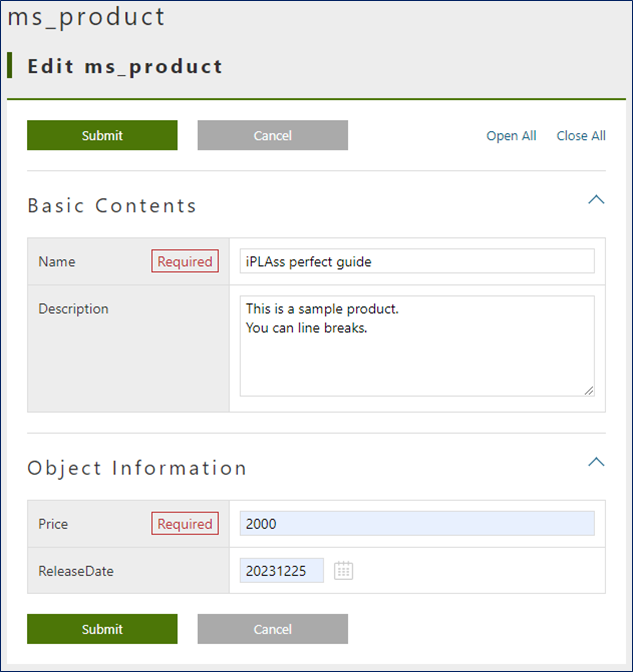This screenshot has width=633, height=672.
Task: Click the top Submit button
Action: point(102,135)
